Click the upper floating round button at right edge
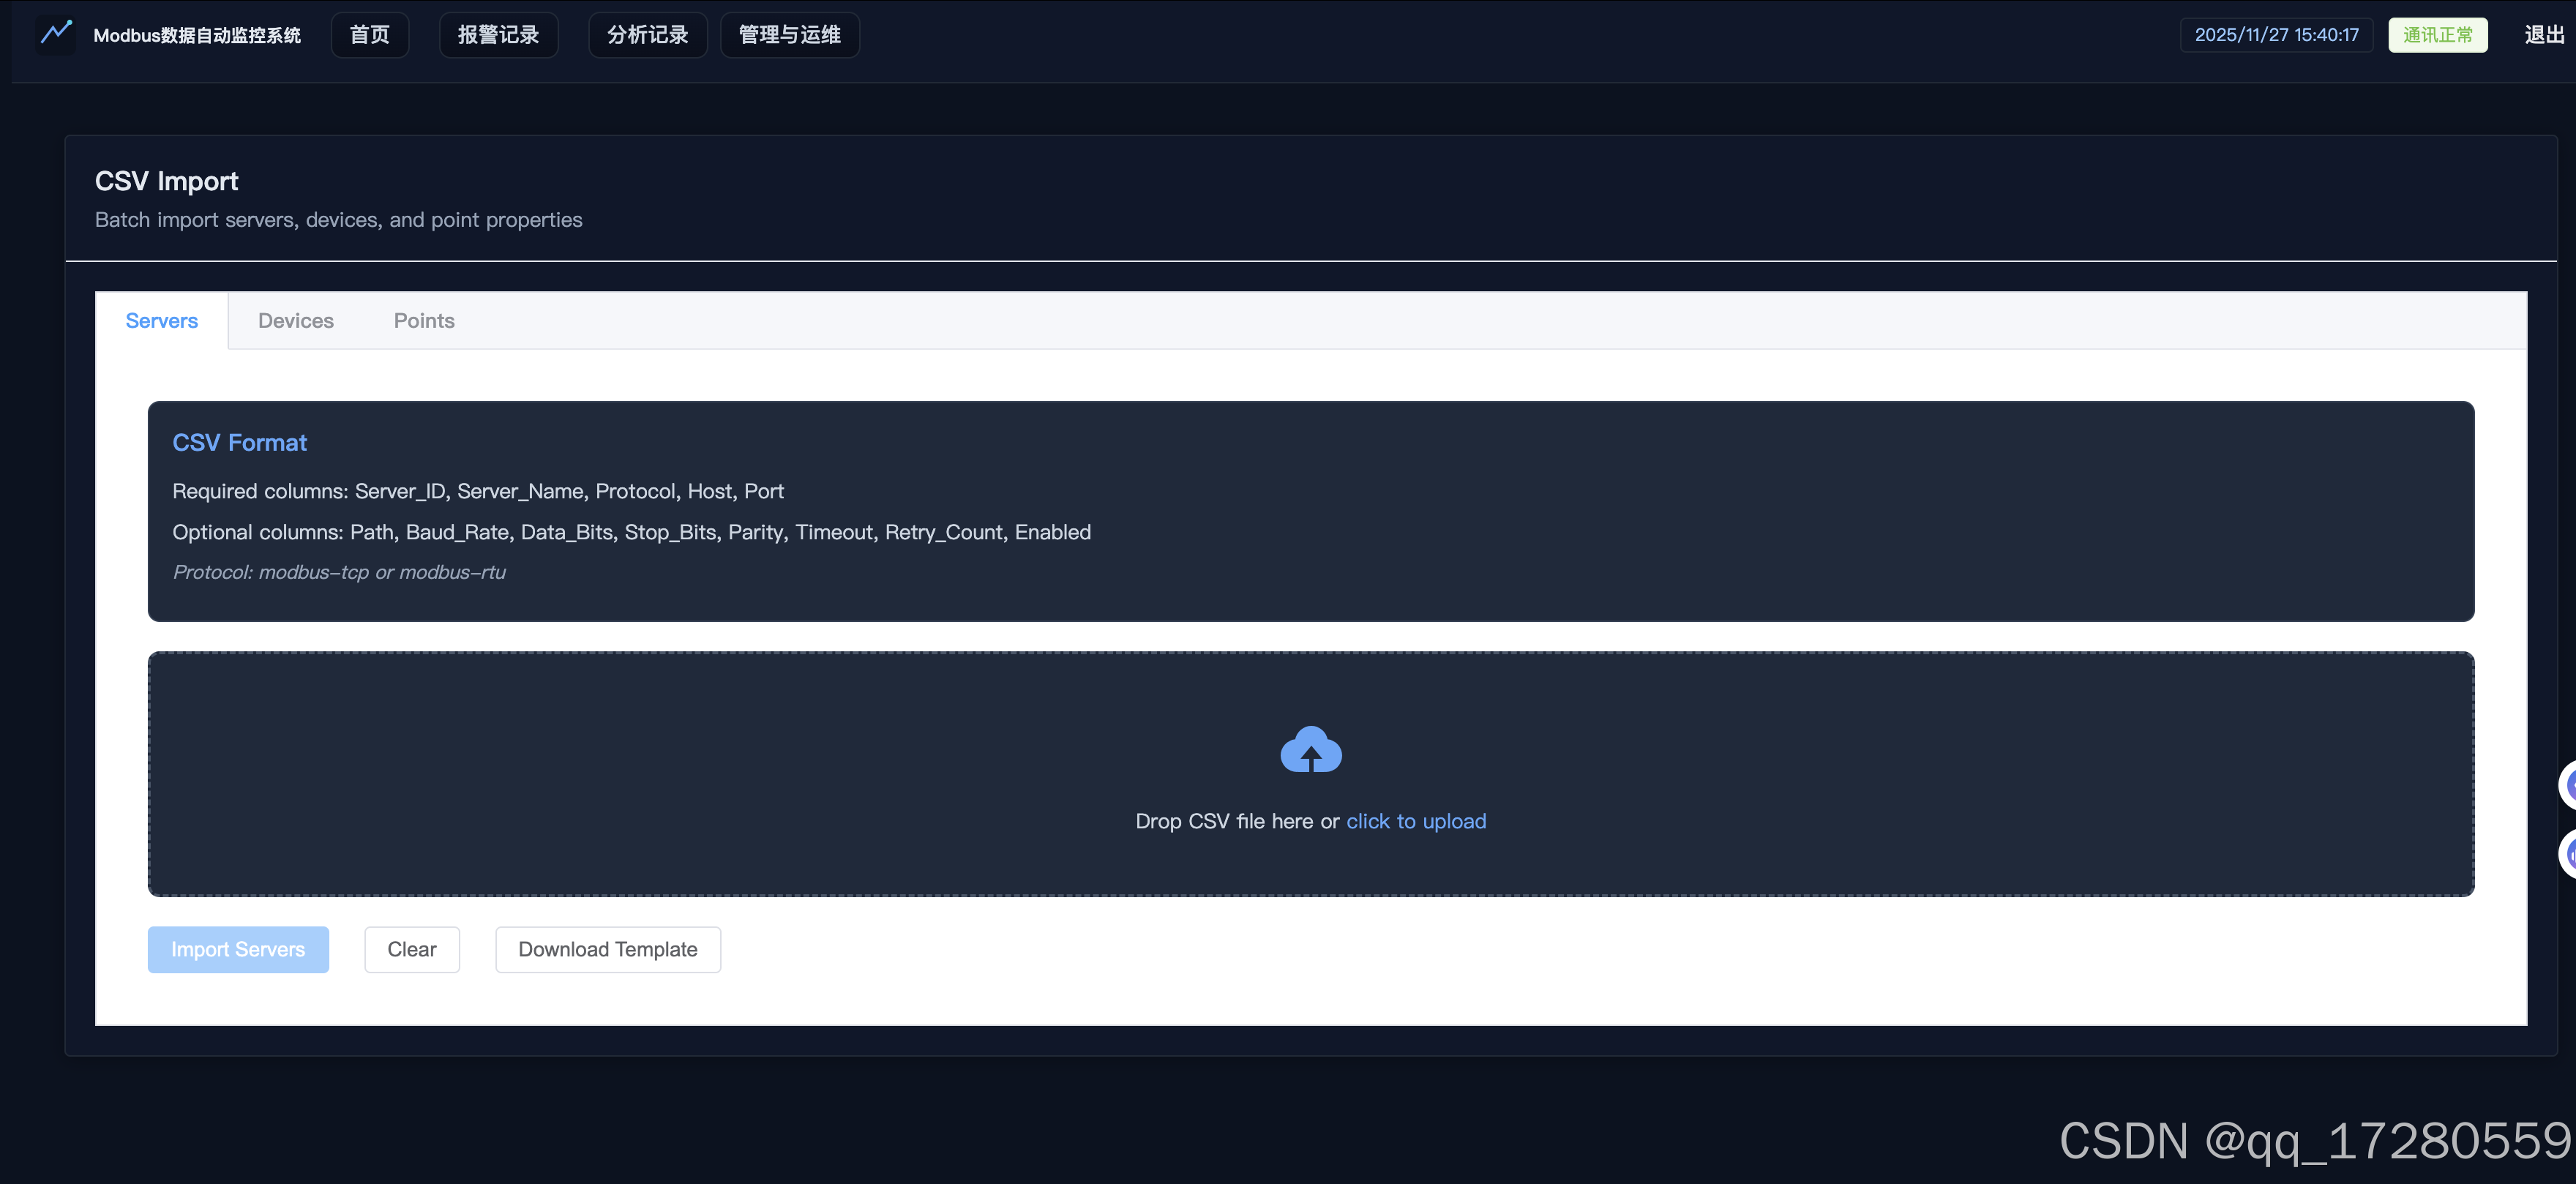 coord(2568,785)
